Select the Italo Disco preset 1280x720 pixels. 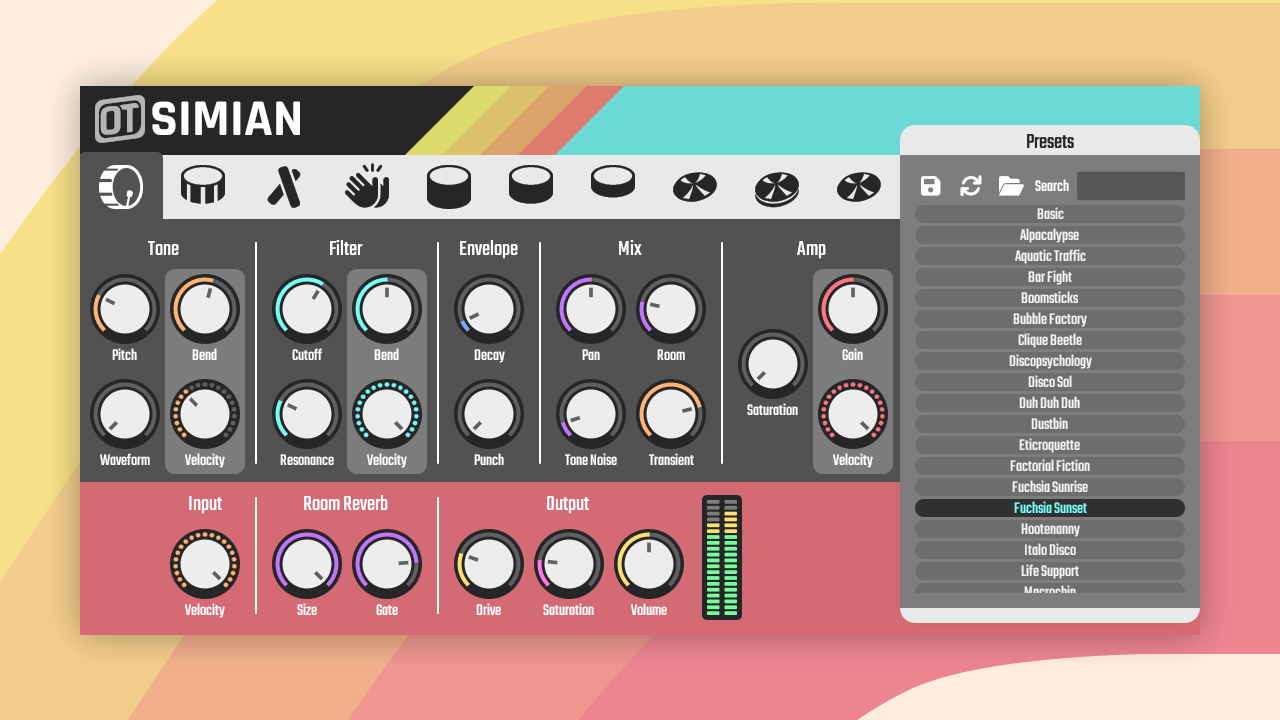click(1048, 549)
